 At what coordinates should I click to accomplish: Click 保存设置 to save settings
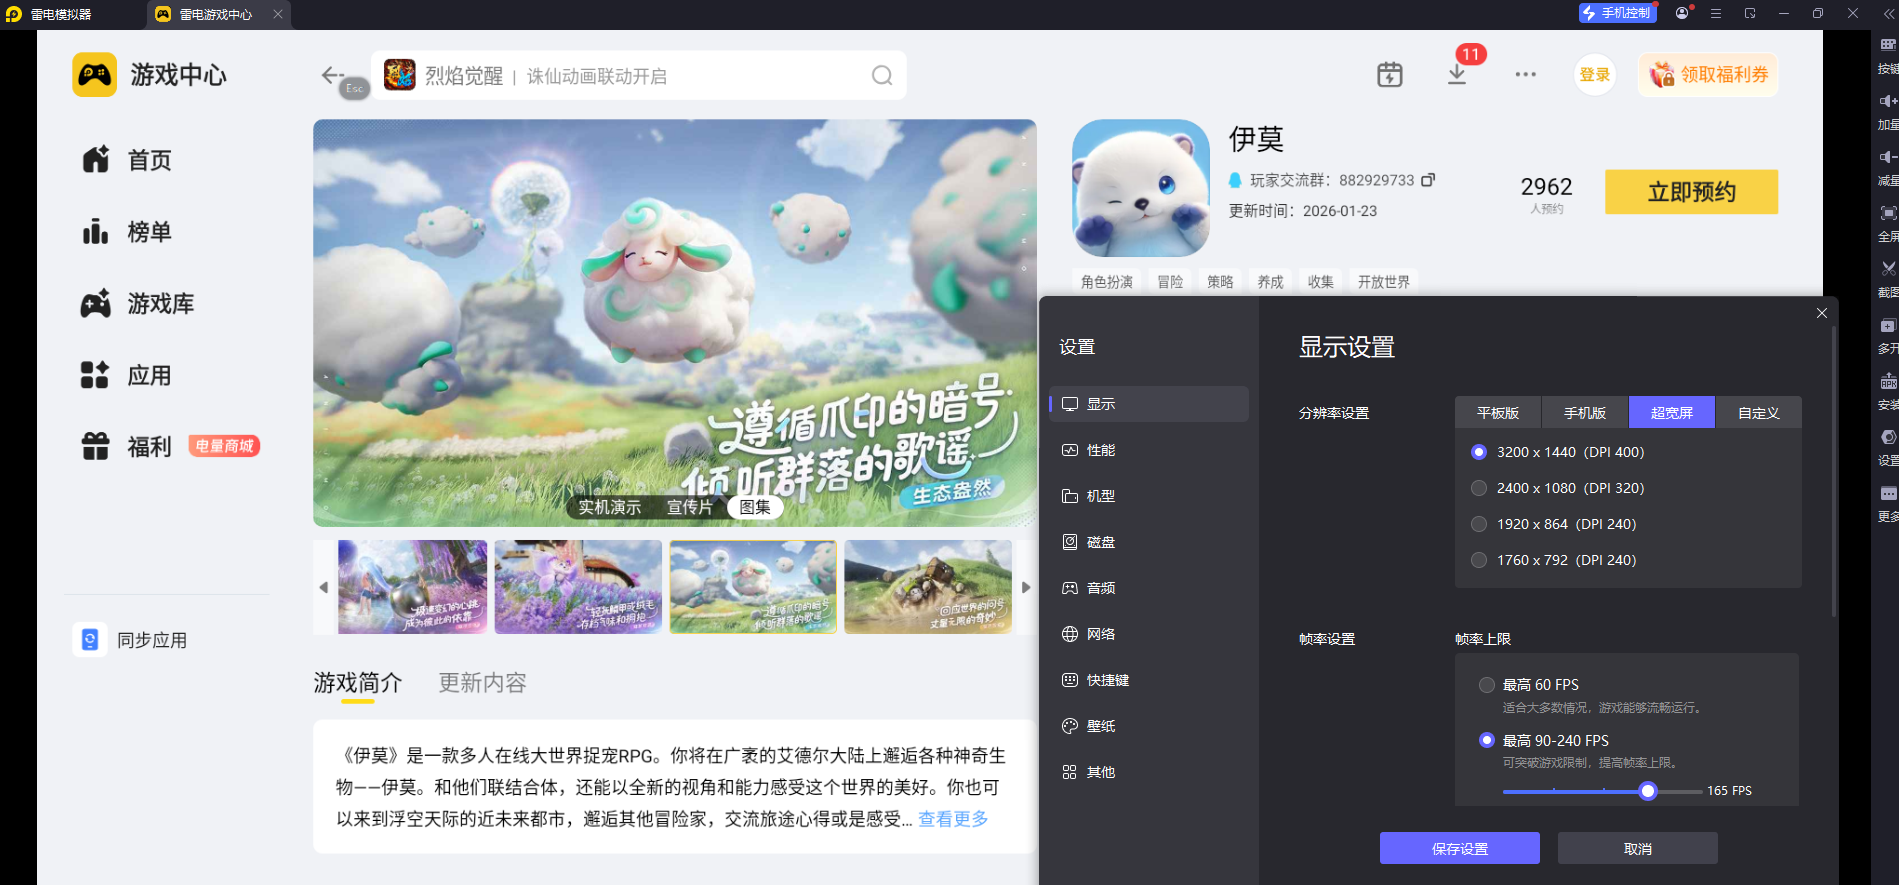point(1460,848)
